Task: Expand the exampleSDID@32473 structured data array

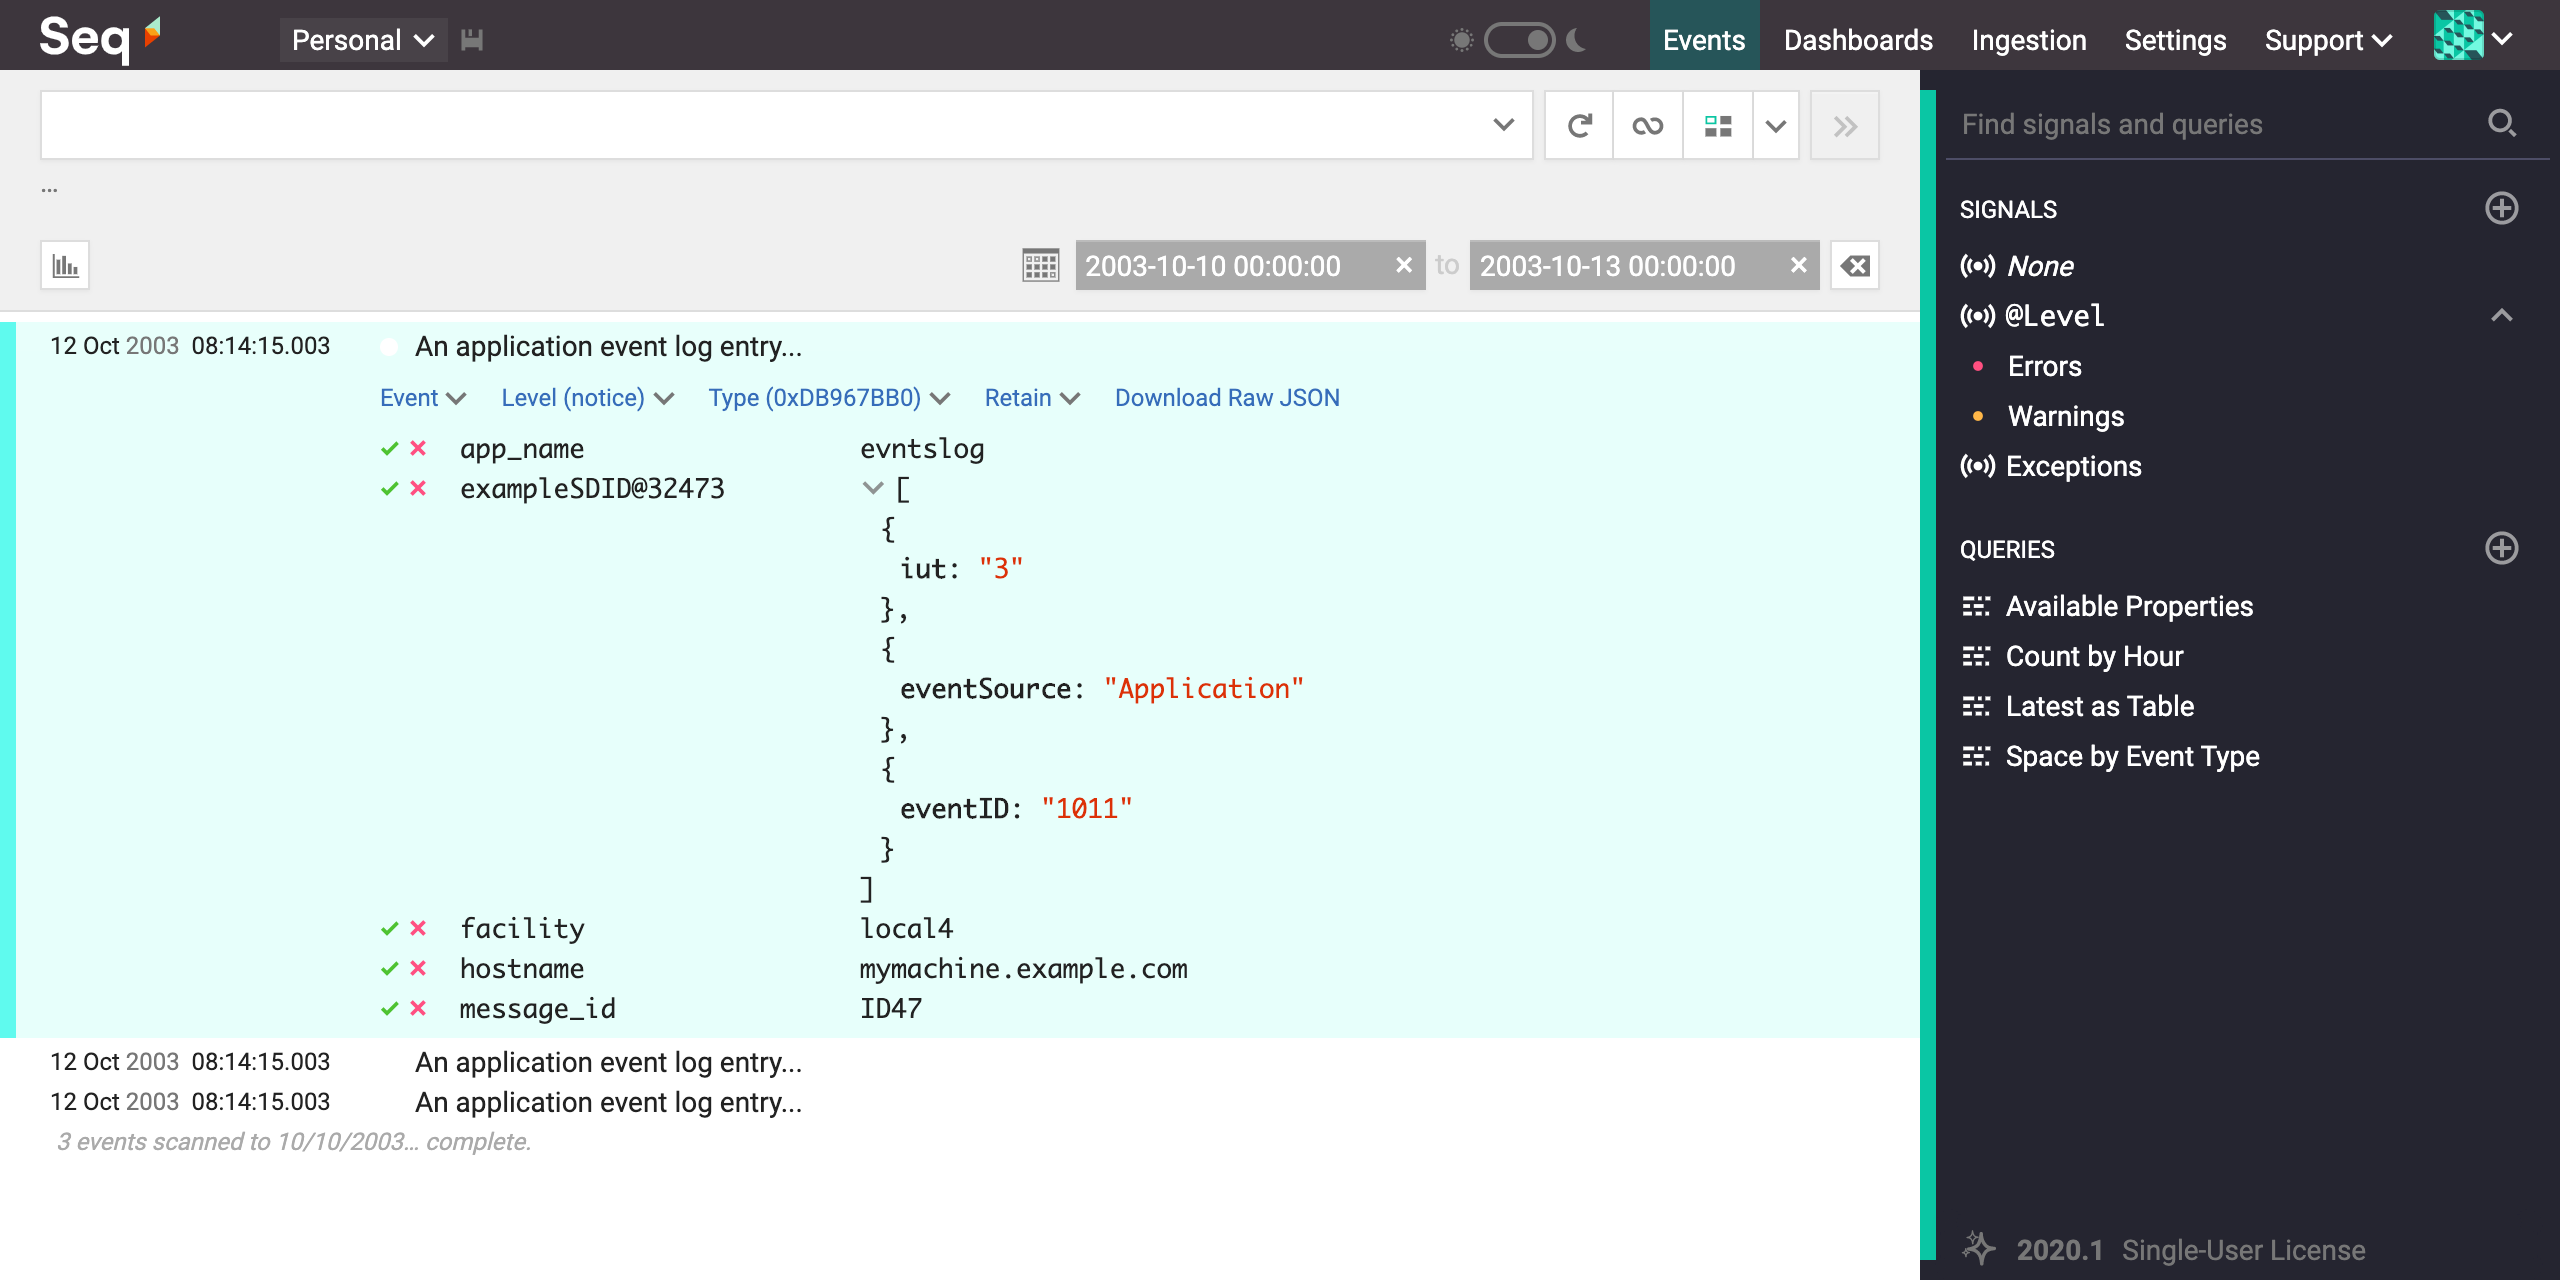Action: click(x=872, y=490)
